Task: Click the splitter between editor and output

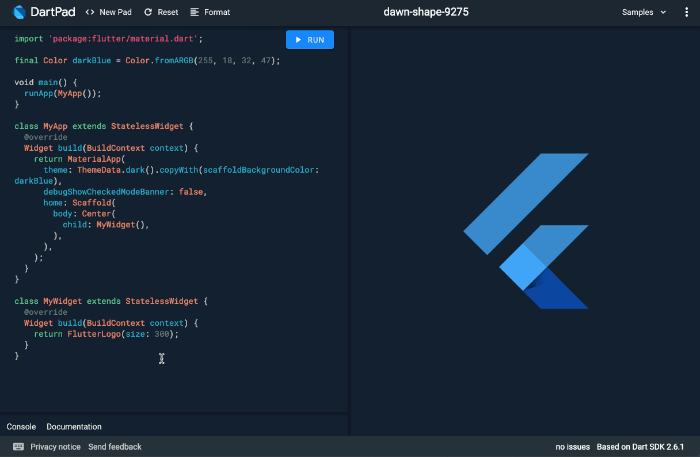Action: tap(349, 230)
